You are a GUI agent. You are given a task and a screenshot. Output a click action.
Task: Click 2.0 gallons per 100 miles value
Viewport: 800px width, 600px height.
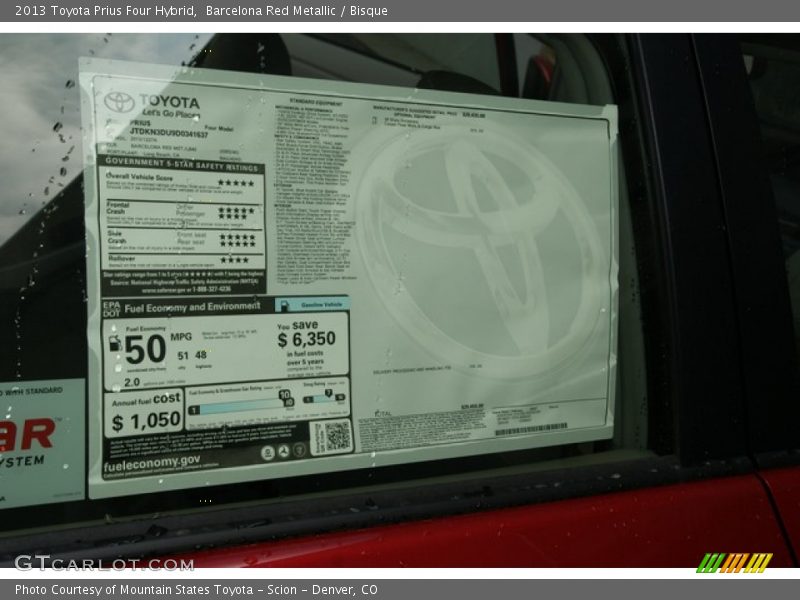coord(132,382)
